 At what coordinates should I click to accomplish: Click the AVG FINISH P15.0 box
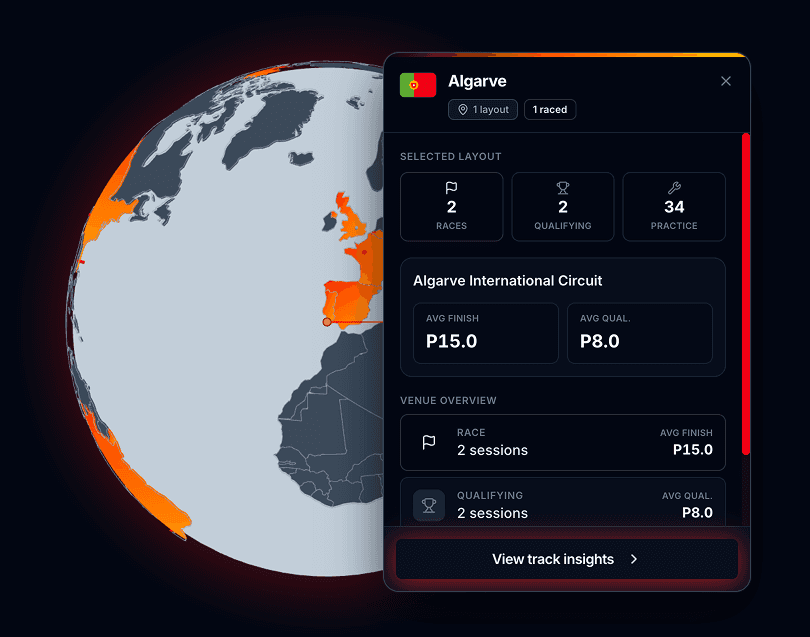tap(486, 333)
